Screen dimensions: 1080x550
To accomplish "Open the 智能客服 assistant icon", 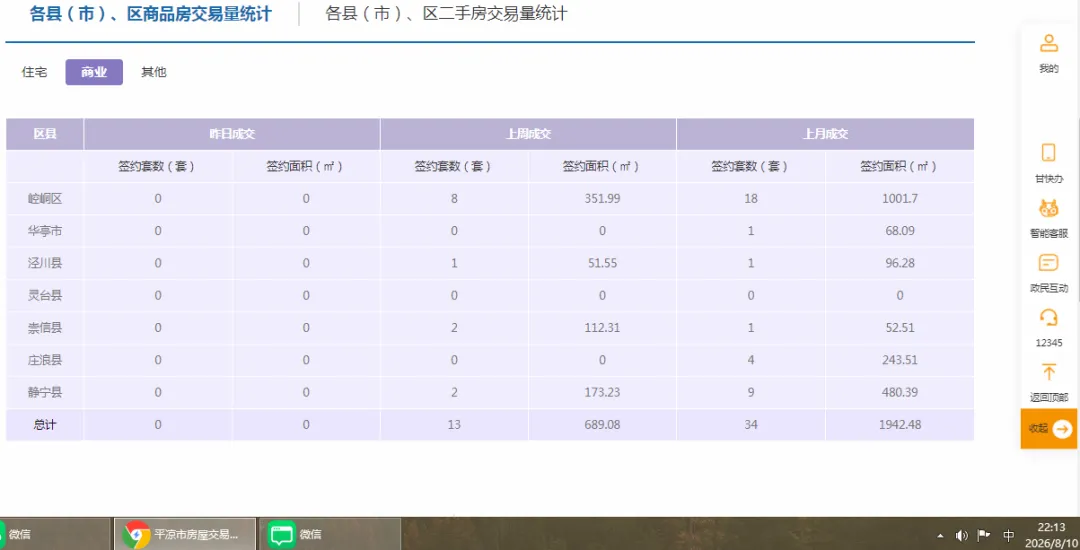I will pyautogui.click(x=1048, y=209).
